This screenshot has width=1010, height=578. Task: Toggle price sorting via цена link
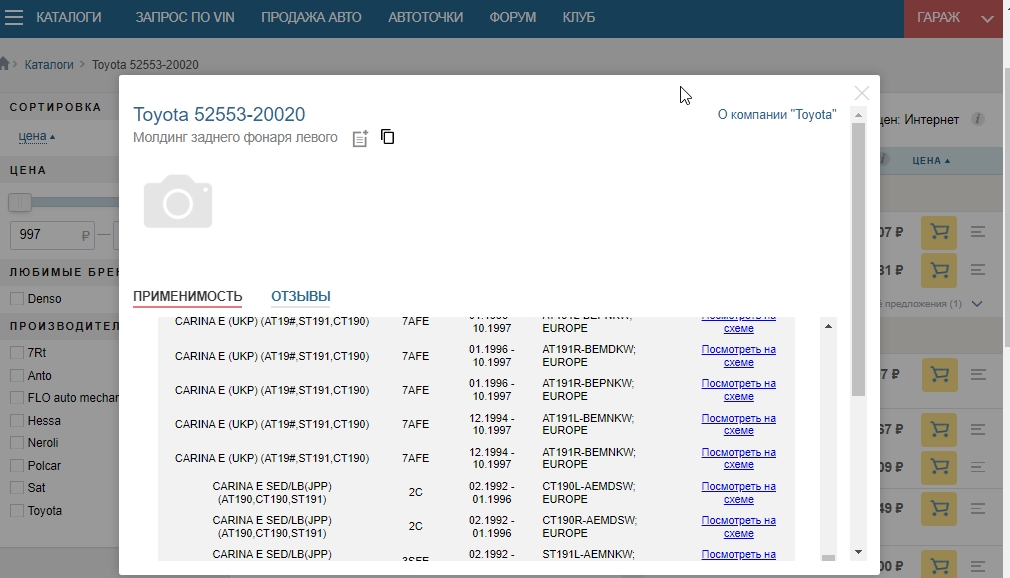37,136
